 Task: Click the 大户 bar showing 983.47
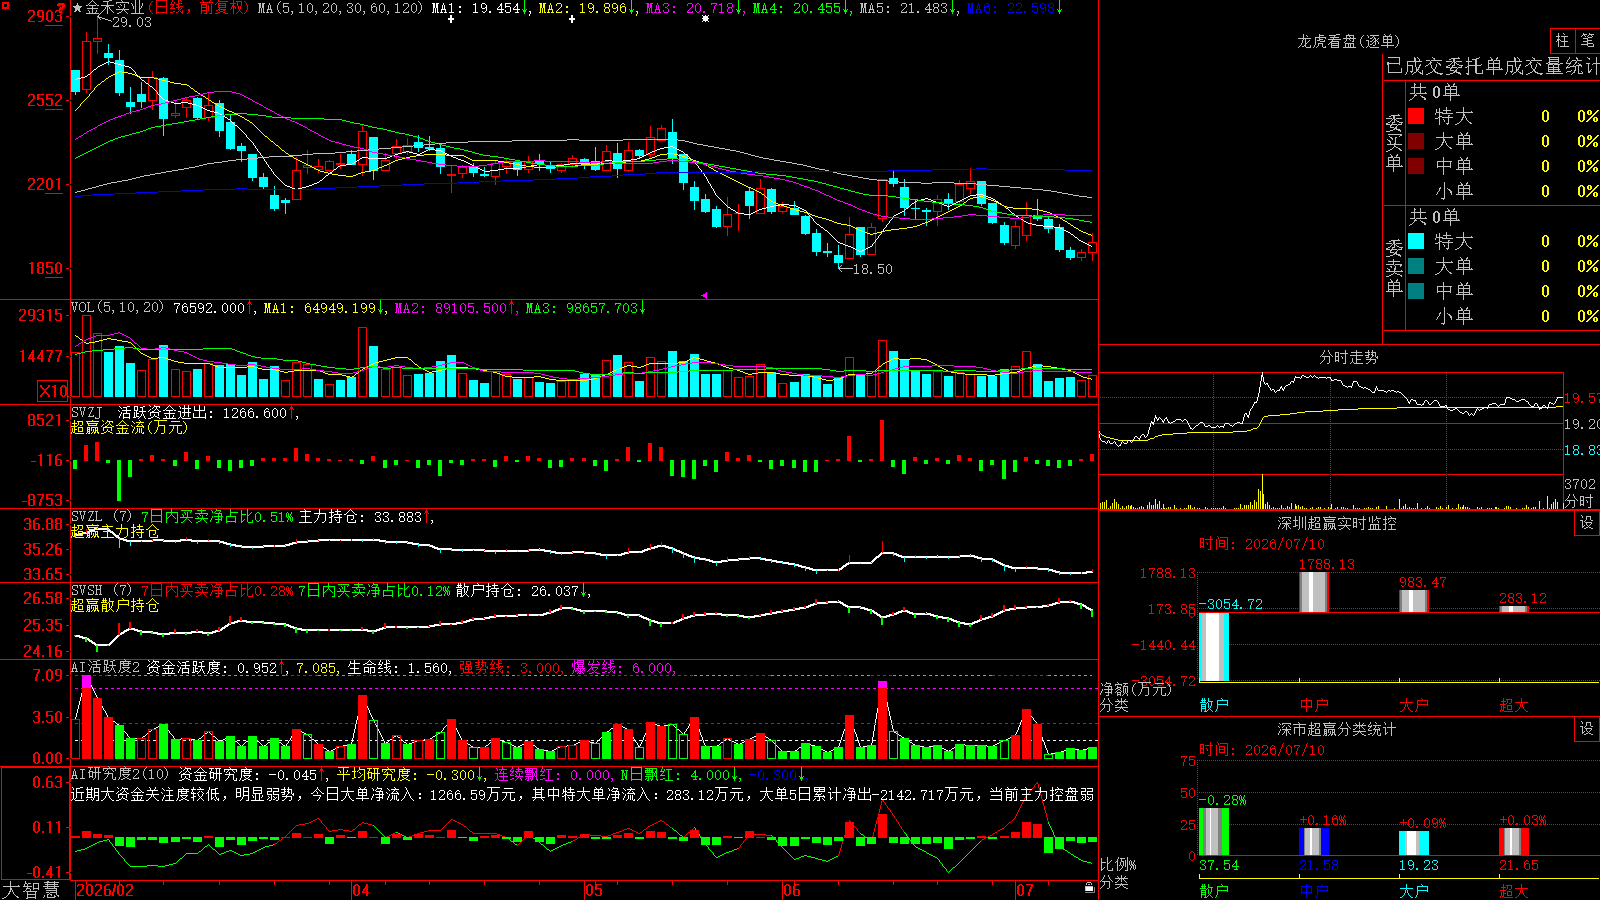coord(1414,601)
